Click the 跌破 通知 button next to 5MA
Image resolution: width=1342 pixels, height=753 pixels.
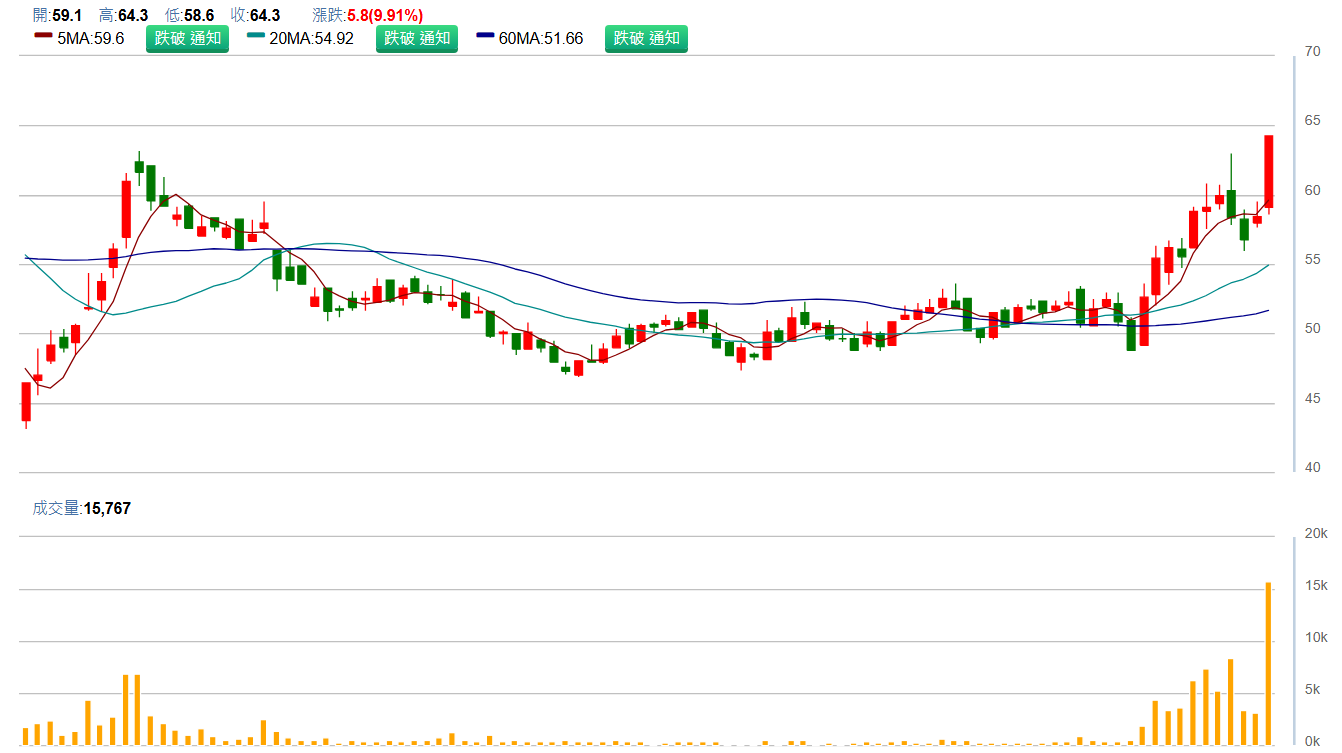[x=187, y=39]
